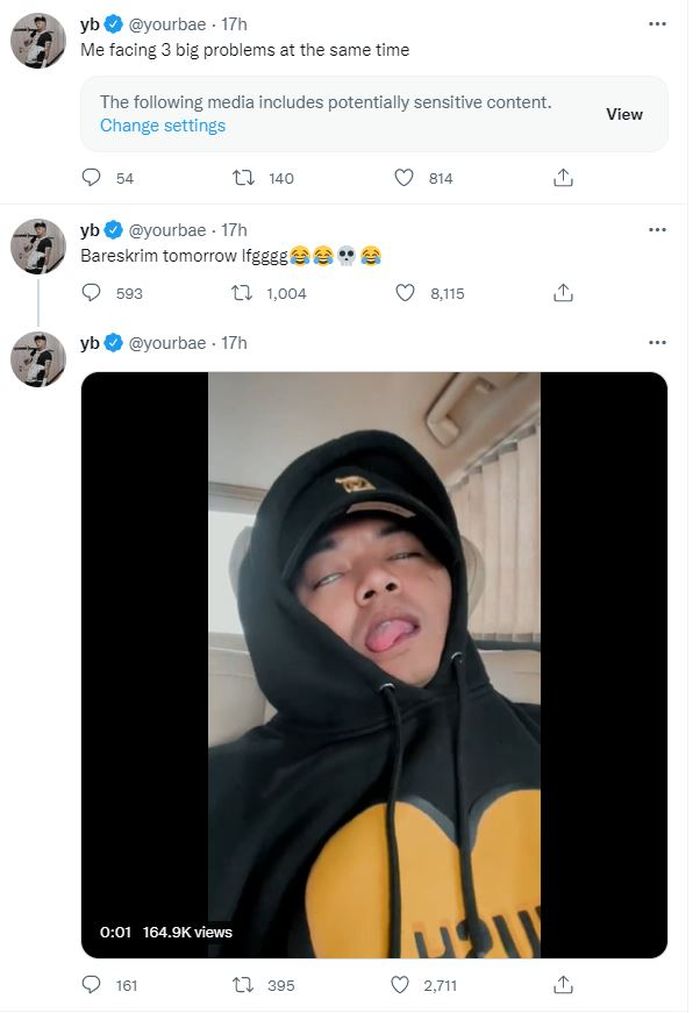Open more options on first tweet
The image size is (700, 1013).
click(657, 23)
